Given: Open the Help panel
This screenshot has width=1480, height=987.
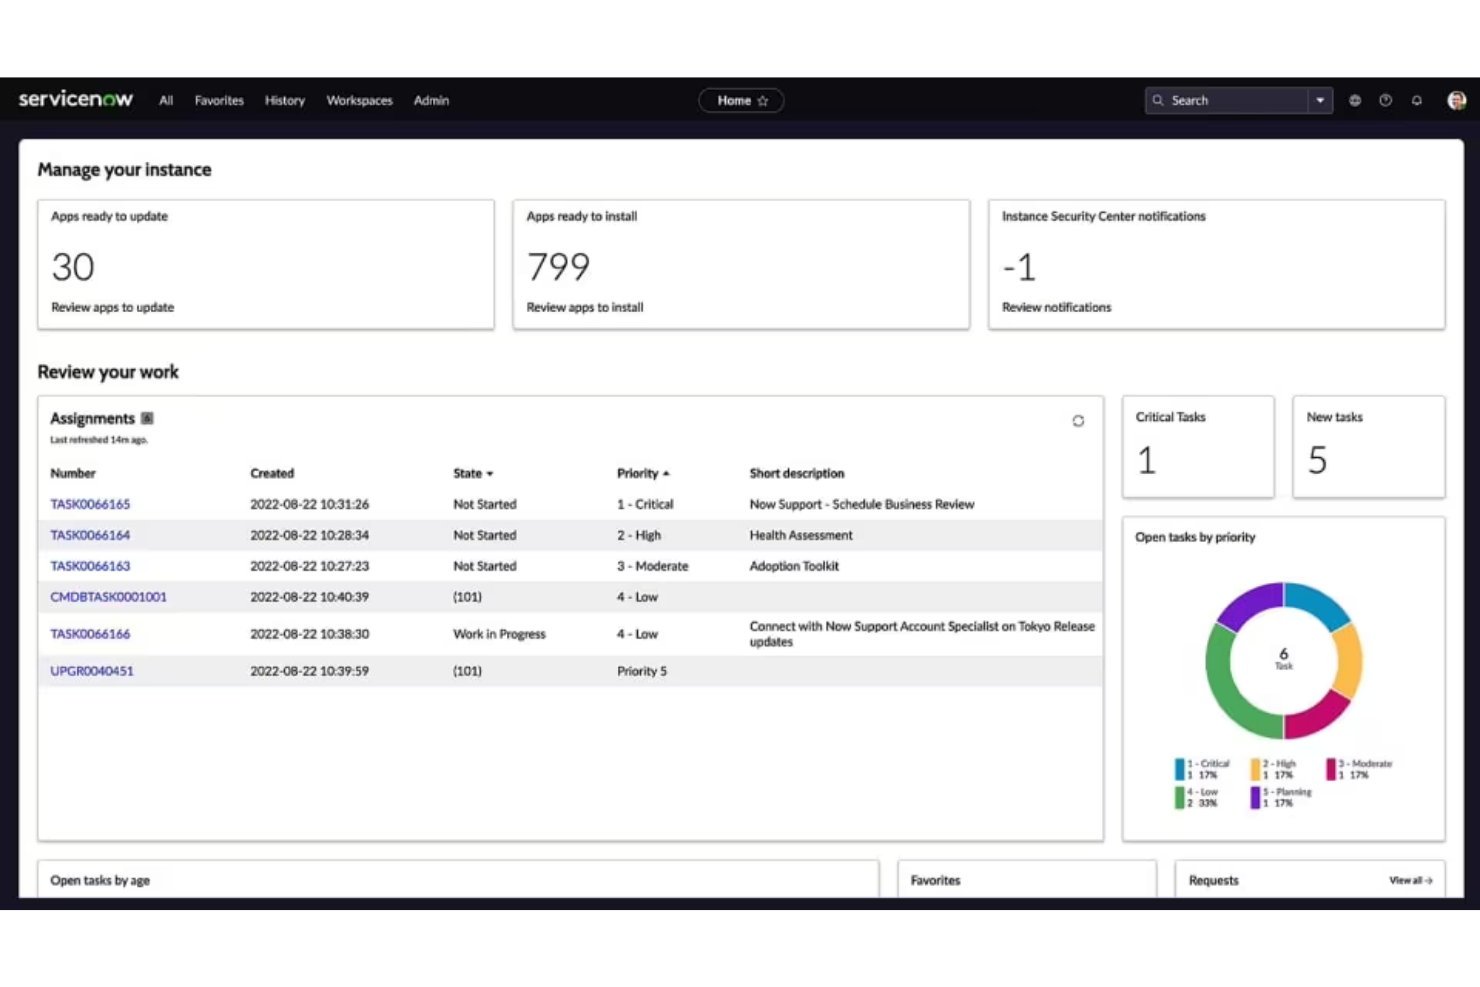Looking at the screenshot, I should 1386,100.
